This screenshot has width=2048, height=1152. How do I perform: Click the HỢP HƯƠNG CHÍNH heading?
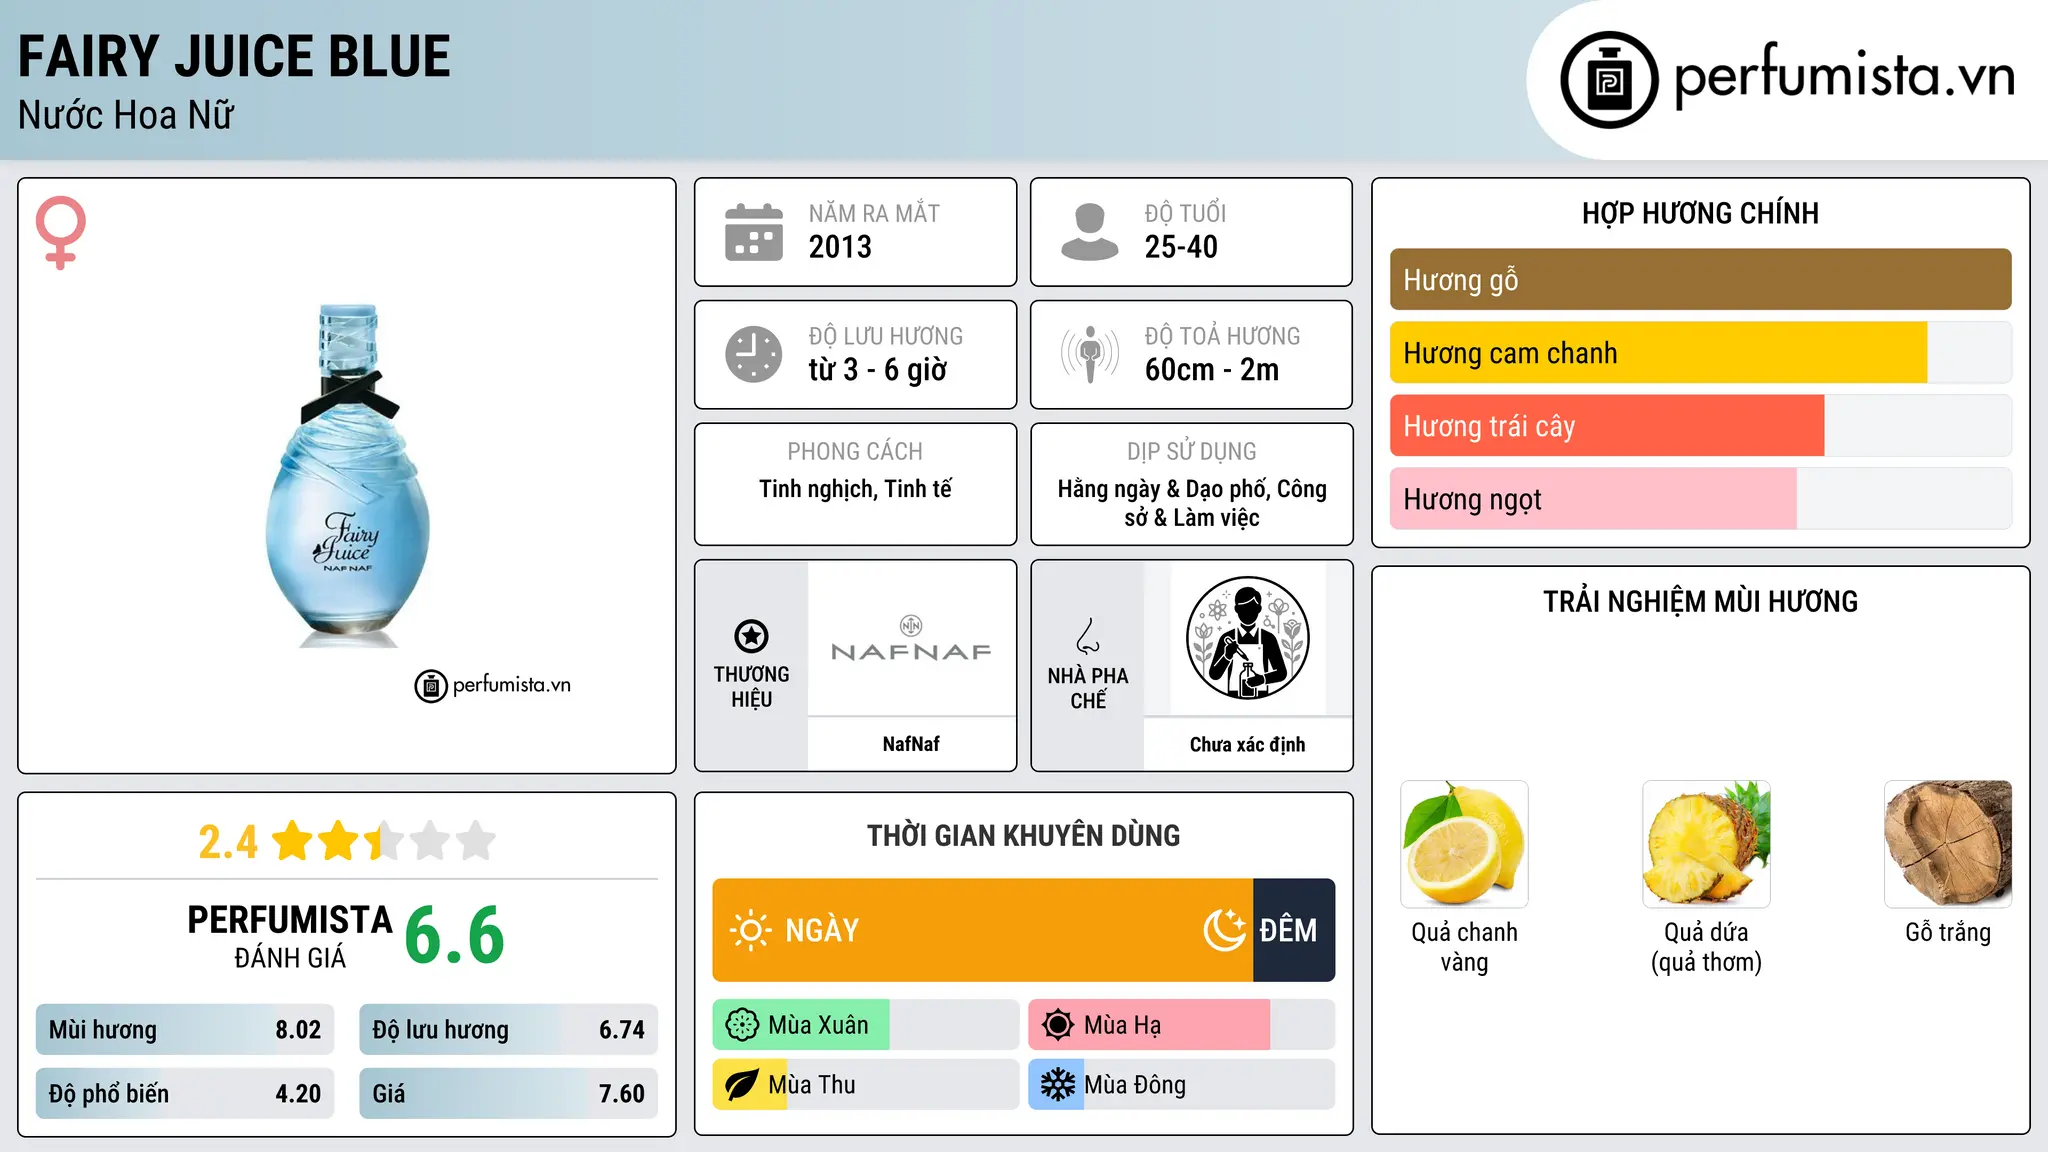(1700, 214)
